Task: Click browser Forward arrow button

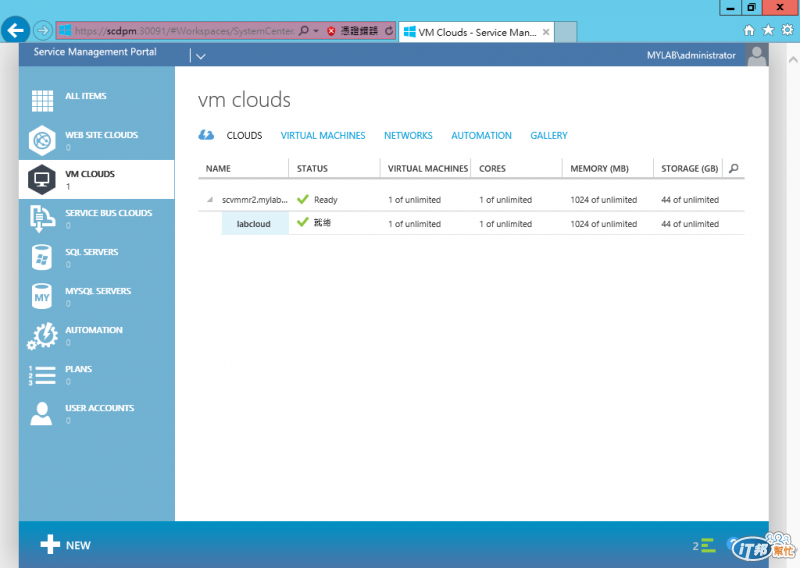Action: [43, 31]
